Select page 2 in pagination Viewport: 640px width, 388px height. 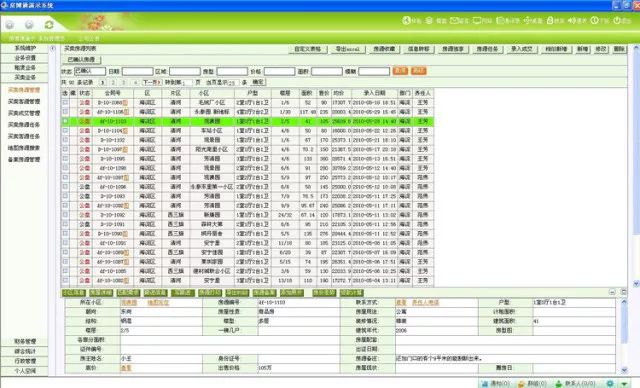113,82
